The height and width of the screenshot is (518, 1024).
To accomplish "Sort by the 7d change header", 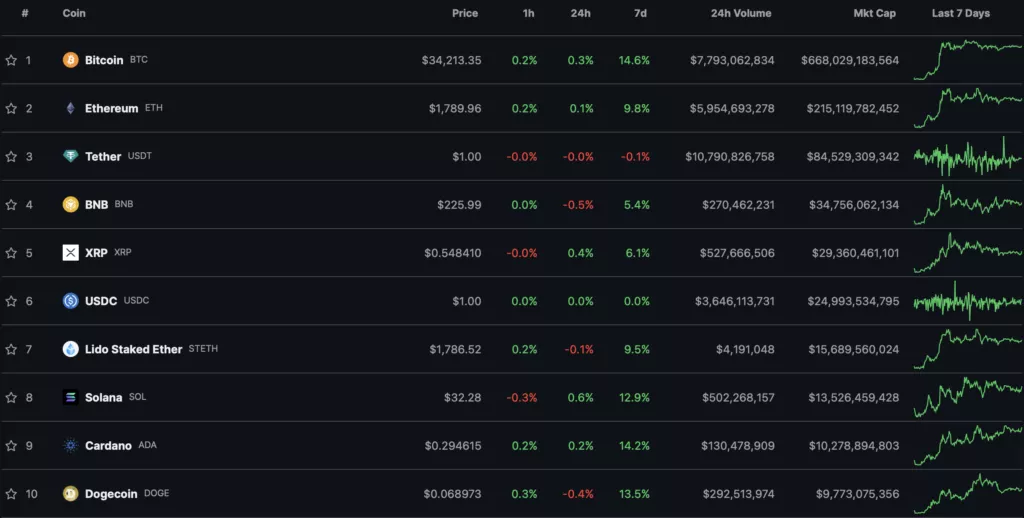I will [641, 13].
